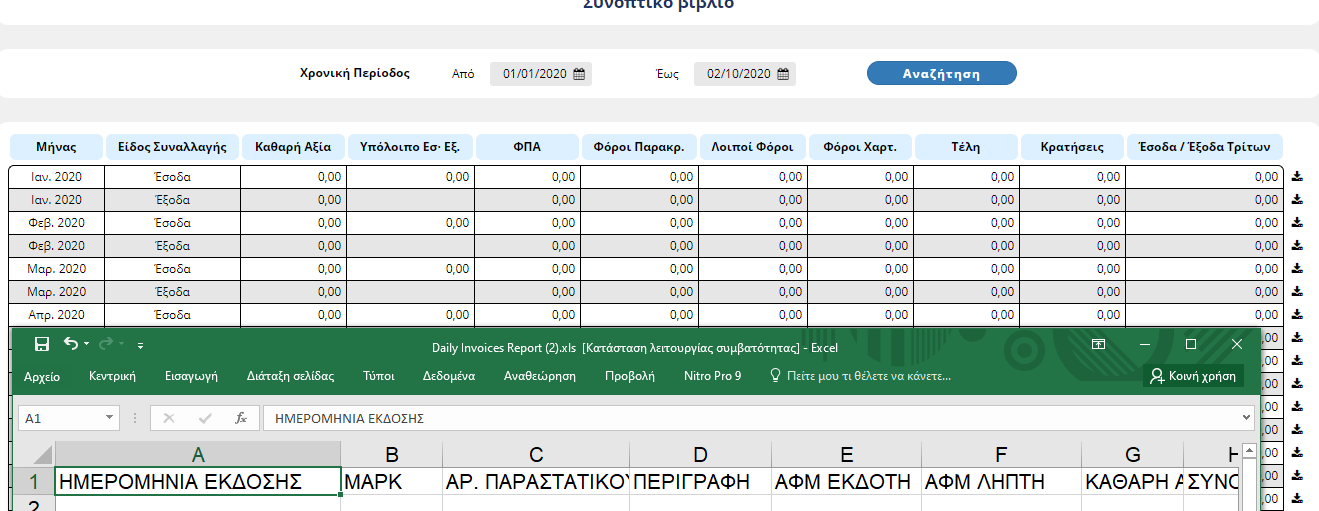Open Customize Quick Access Toolbar dropdown
This screenshot has width=1319, height=511.
click(x=140, y=345)
